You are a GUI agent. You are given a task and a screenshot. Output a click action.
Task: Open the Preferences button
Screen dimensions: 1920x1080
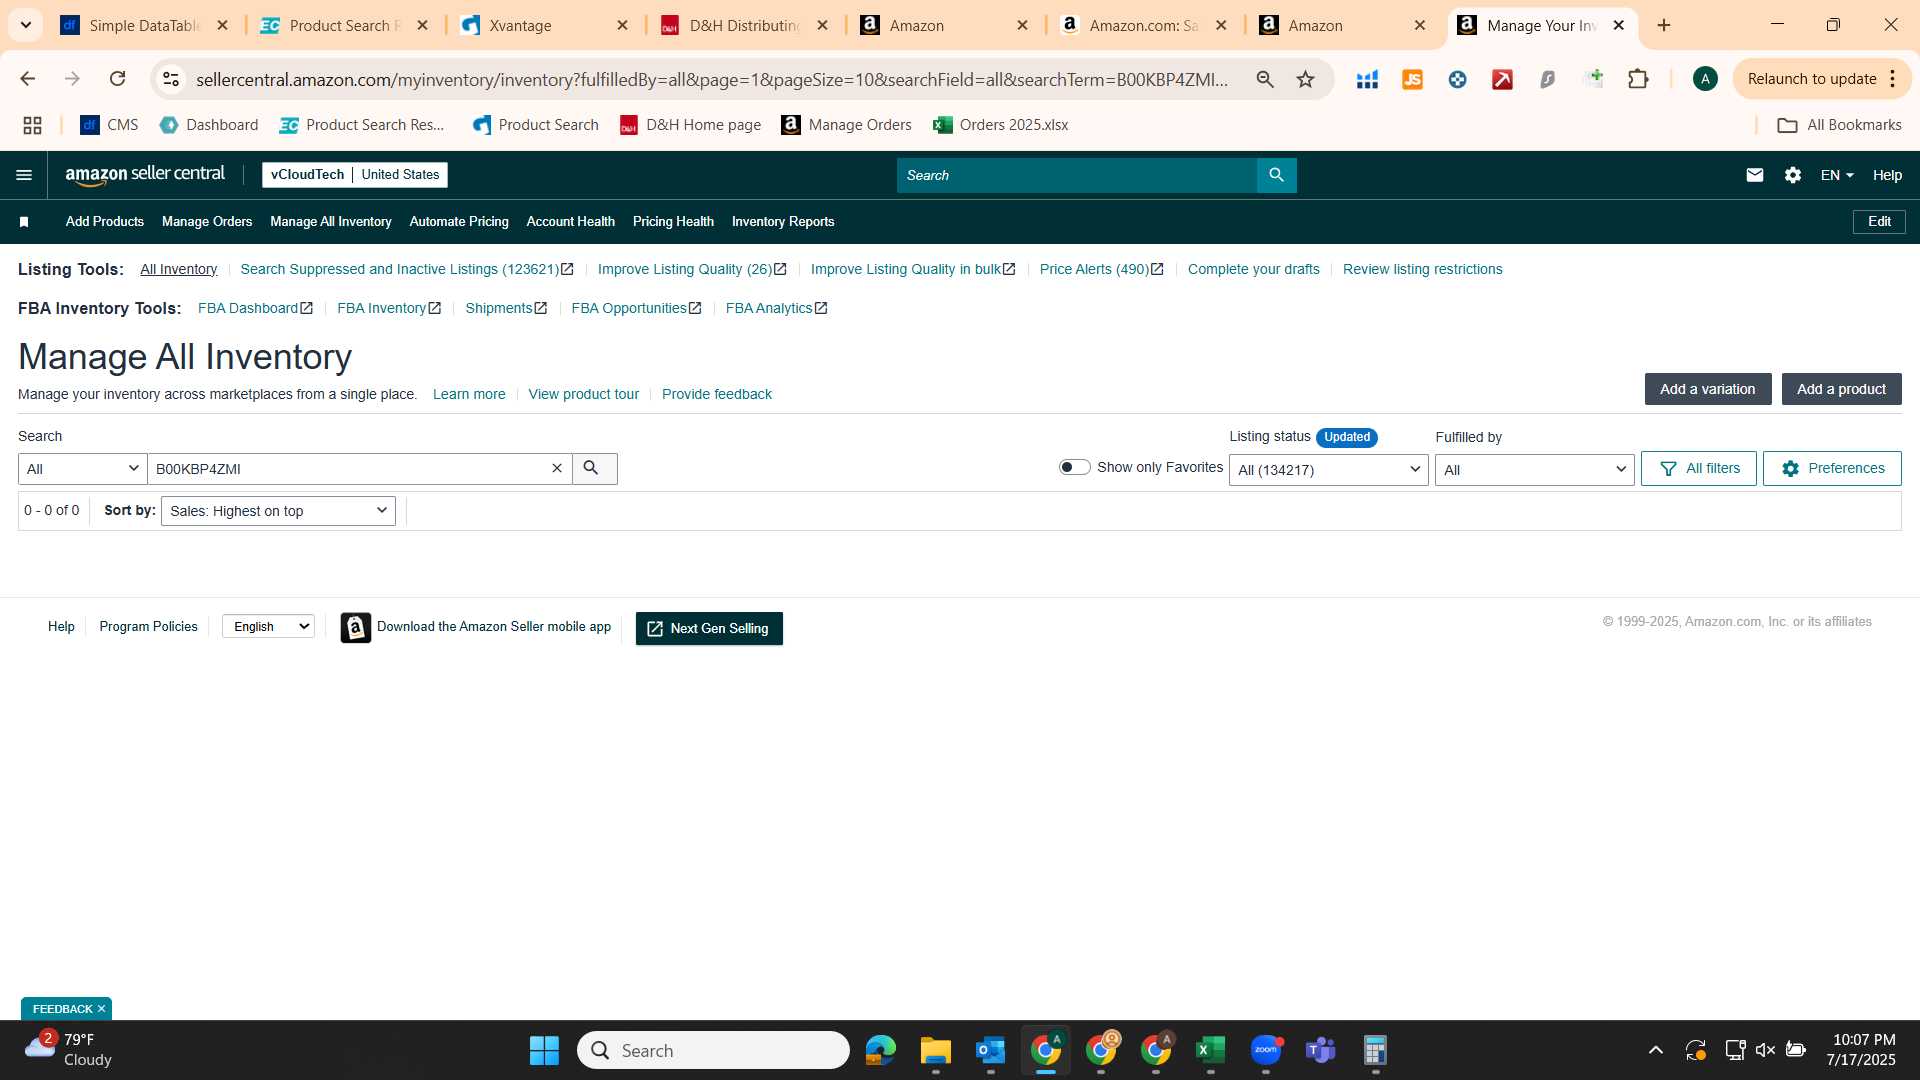pos(1832,468)
